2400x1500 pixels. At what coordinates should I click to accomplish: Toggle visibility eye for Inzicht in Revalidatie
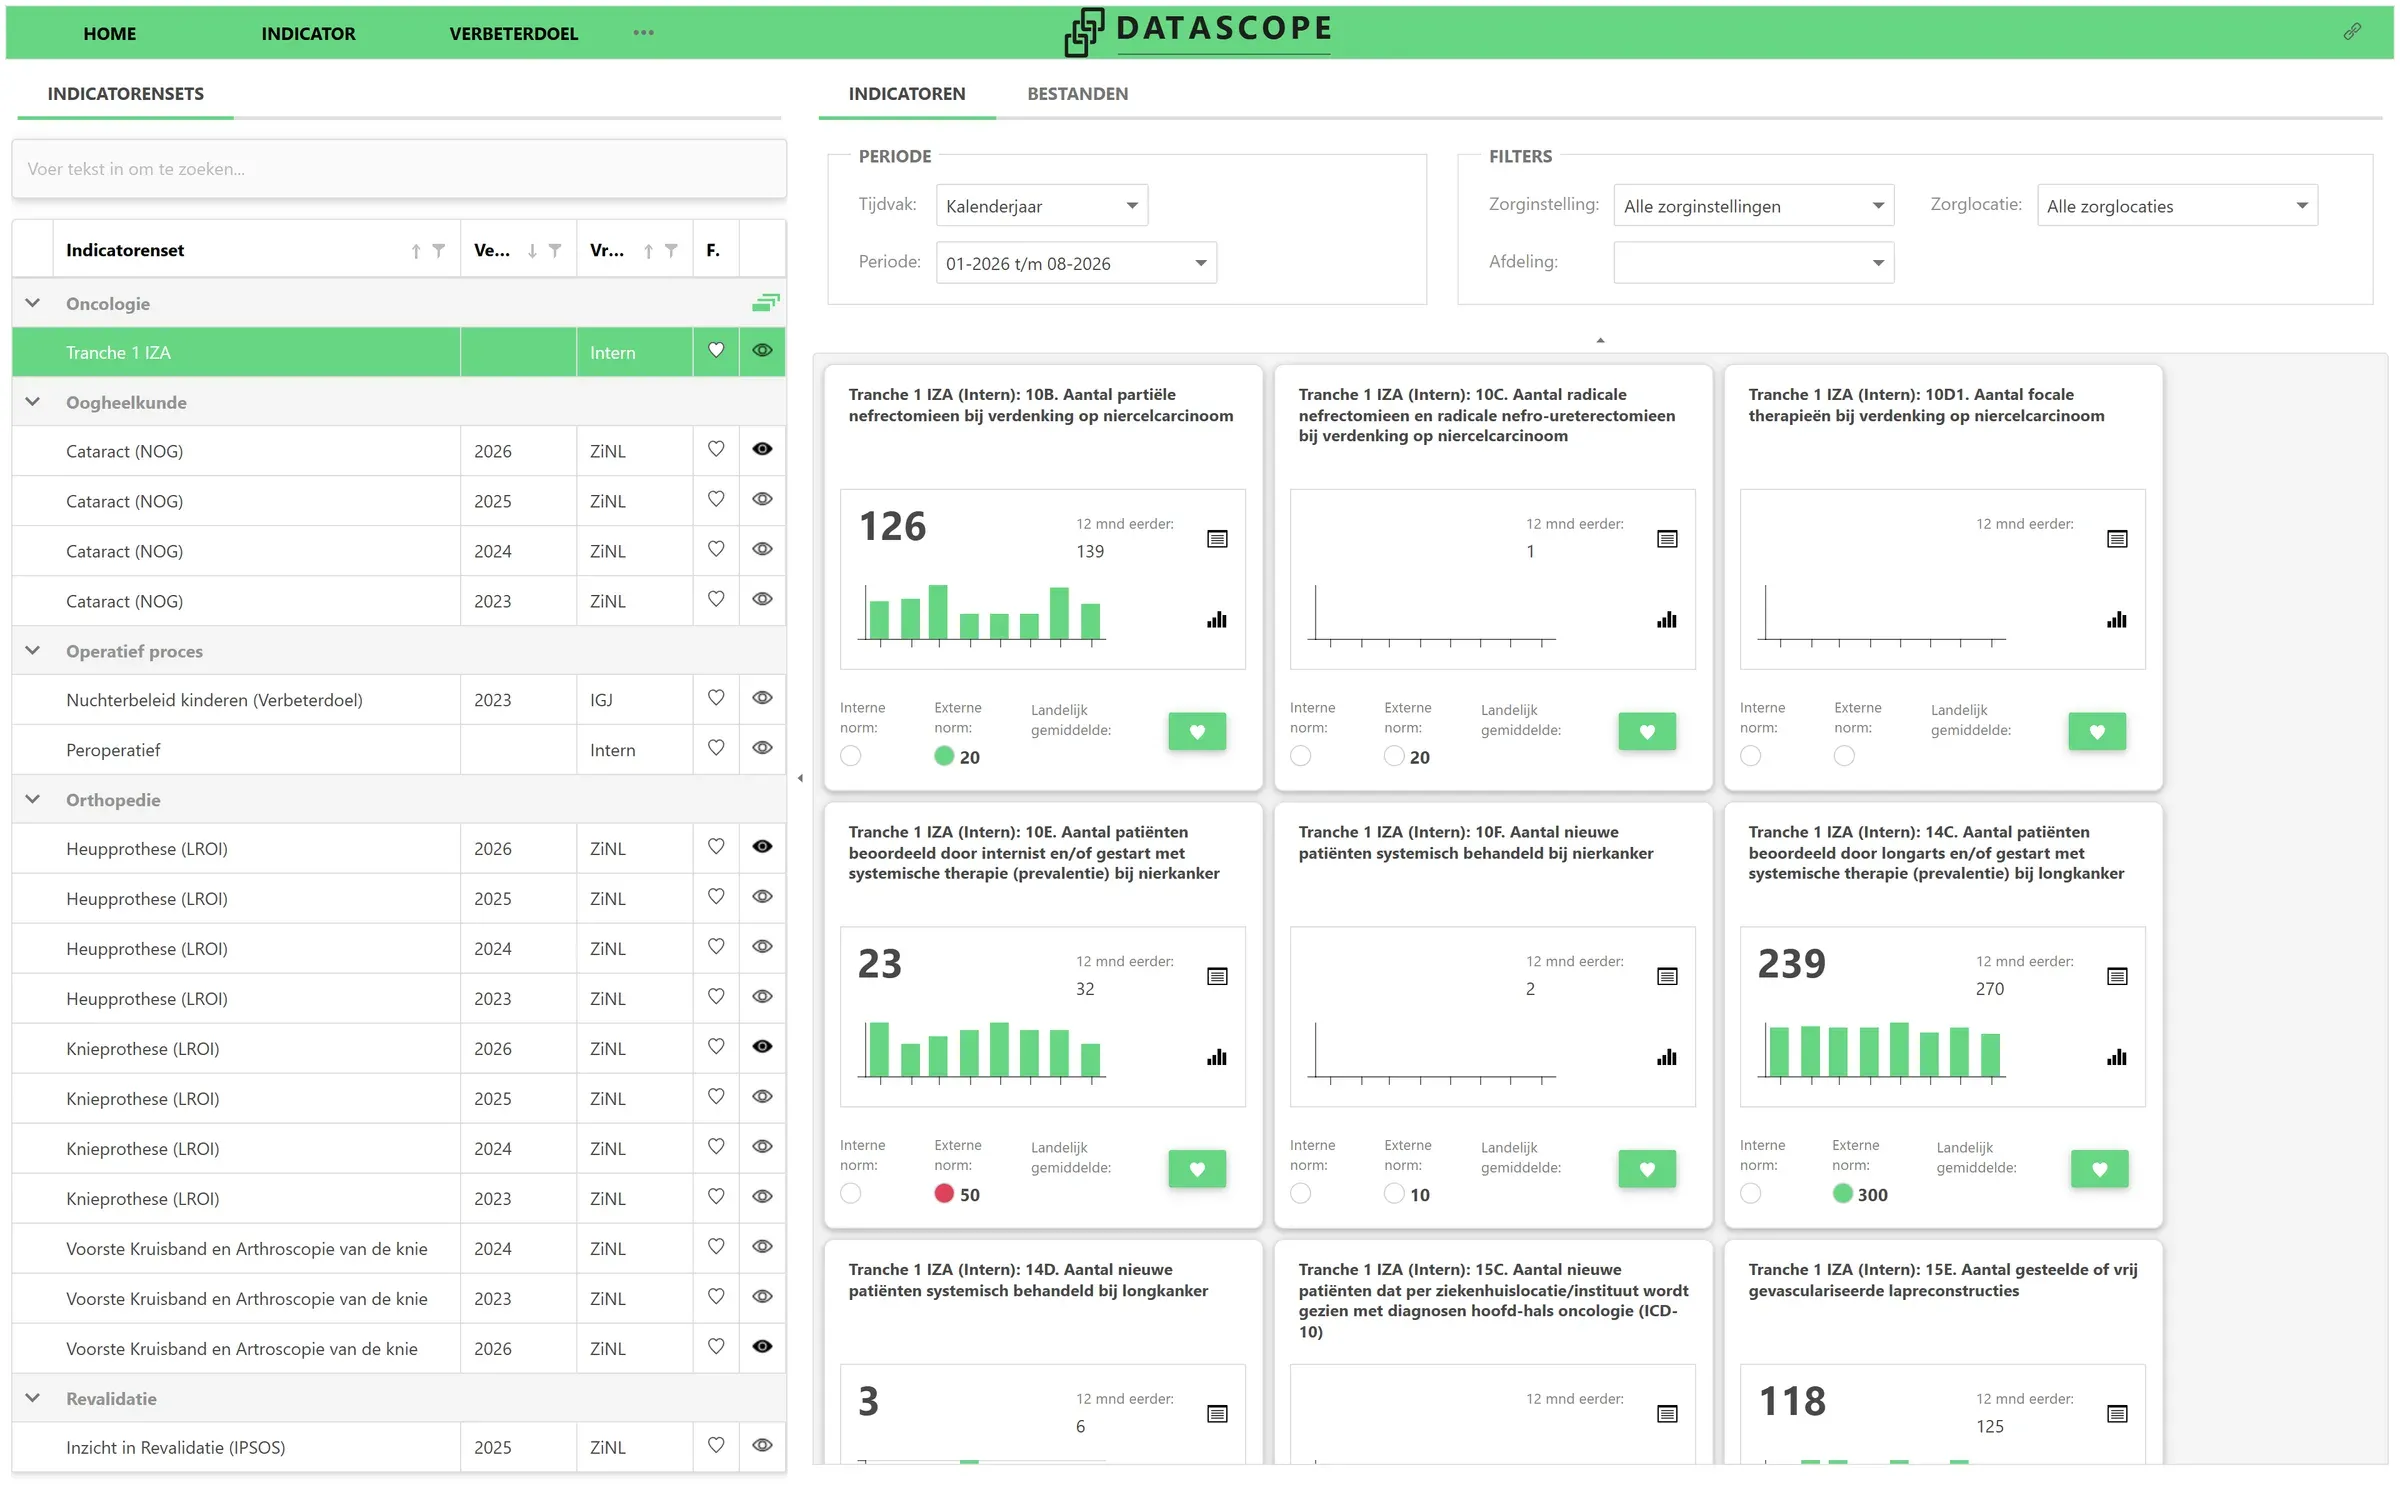pos(762,1446)
